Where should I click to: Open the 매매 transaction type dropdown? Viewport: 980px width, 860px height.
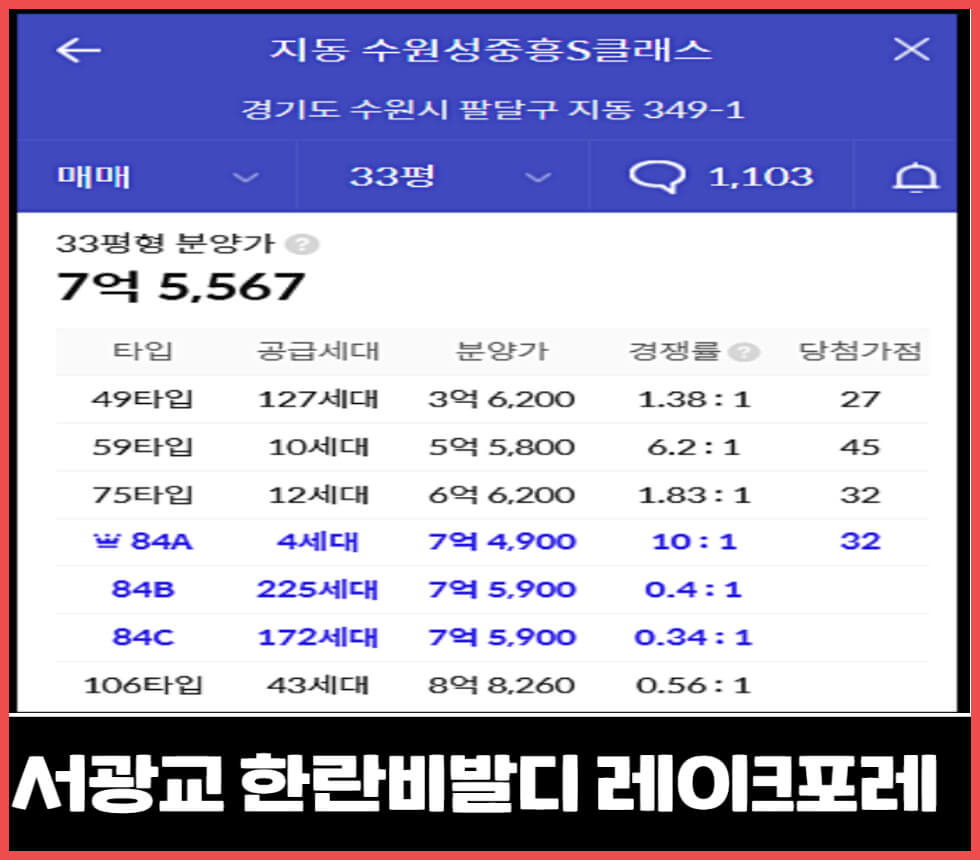coord(156,177)
